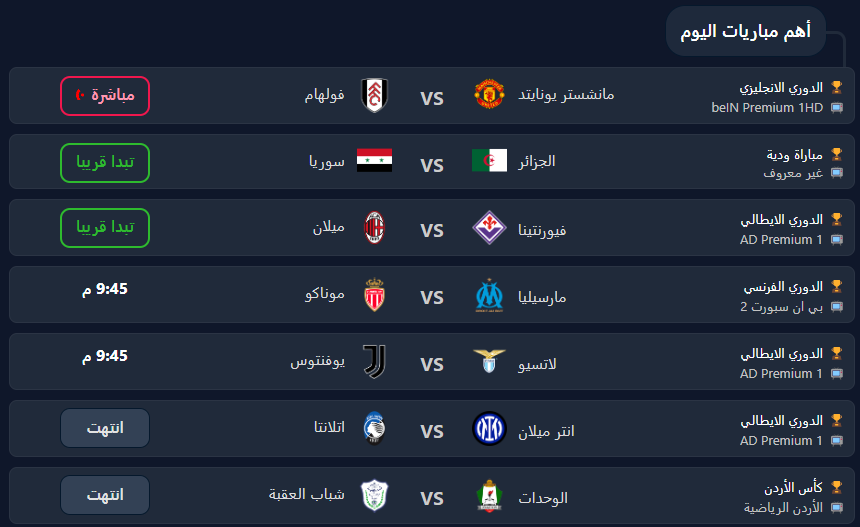This screenshot has width=860, height=527.
Task: Click trophy icon beside كأس الأردن
Action: click(x=836, y=486)
